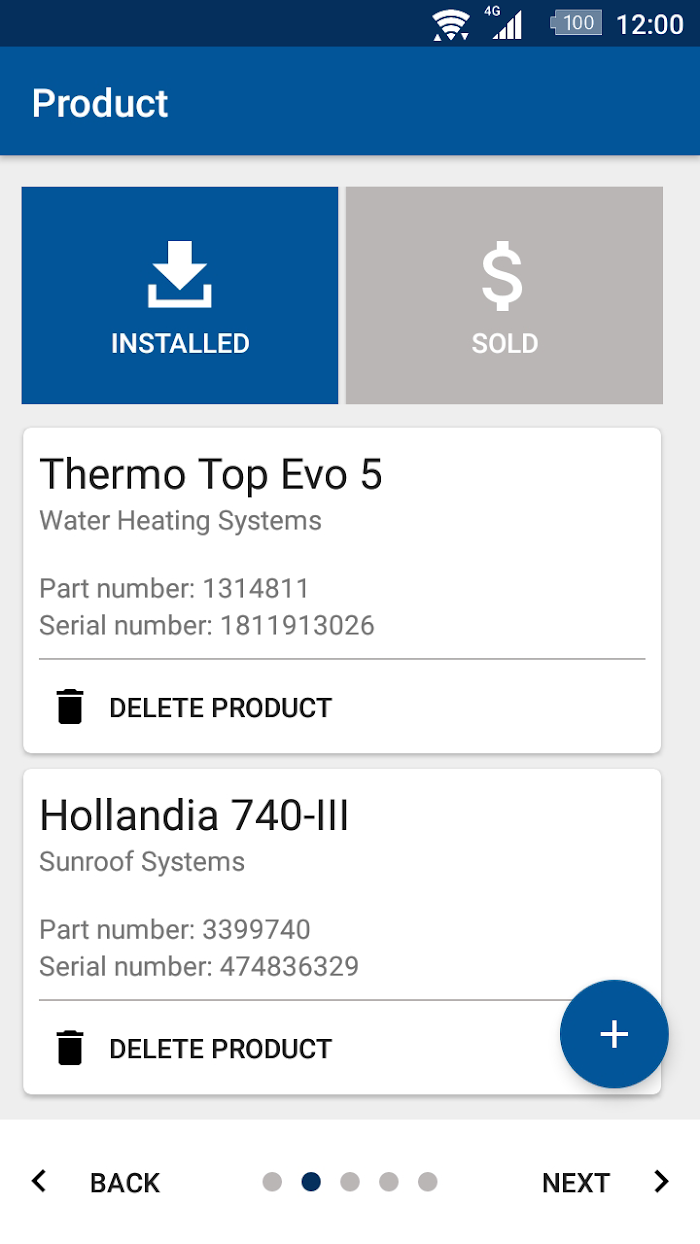Open the Hollandia 740-III card title
This screenshot has height=1244, width=700.
point(194,816)
